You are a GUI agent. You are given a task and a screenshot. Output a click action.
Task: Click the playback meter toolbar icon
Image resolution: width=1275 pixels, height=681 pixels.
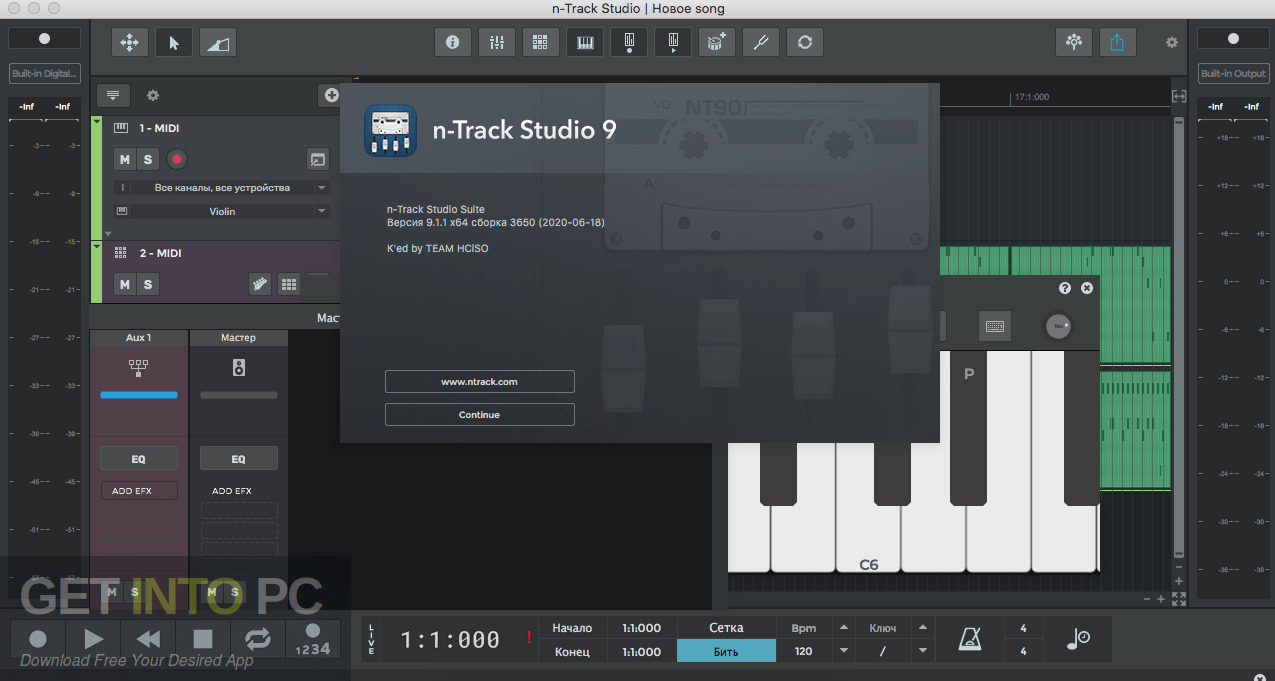tap(672, 42)
